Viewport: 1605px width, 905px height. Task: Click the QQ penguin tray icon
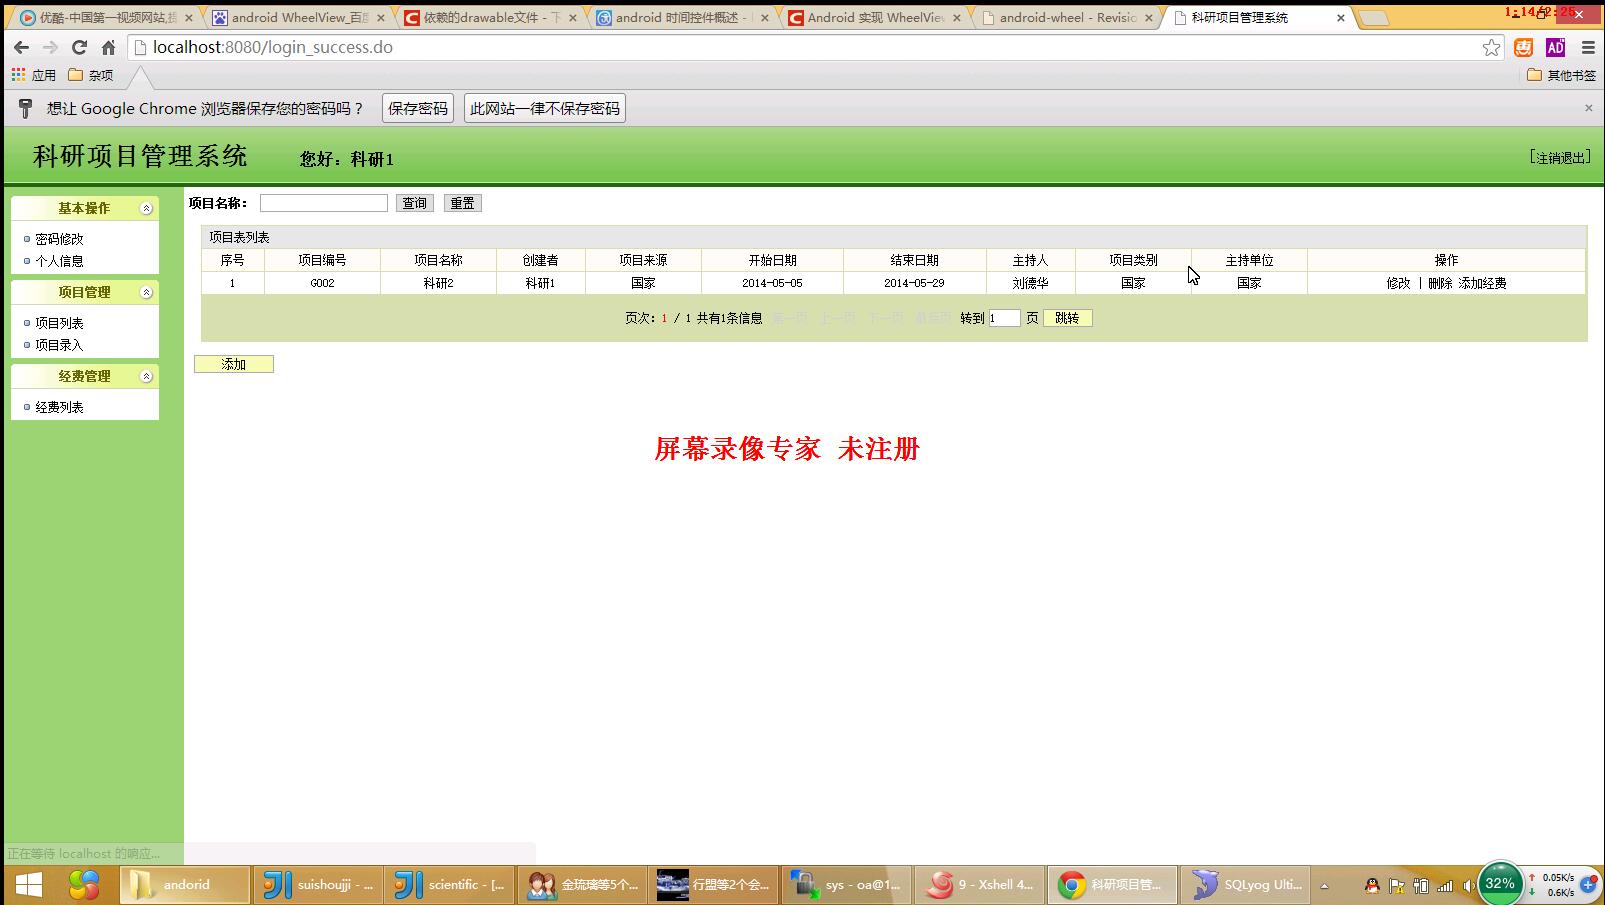pos(1372,886)
